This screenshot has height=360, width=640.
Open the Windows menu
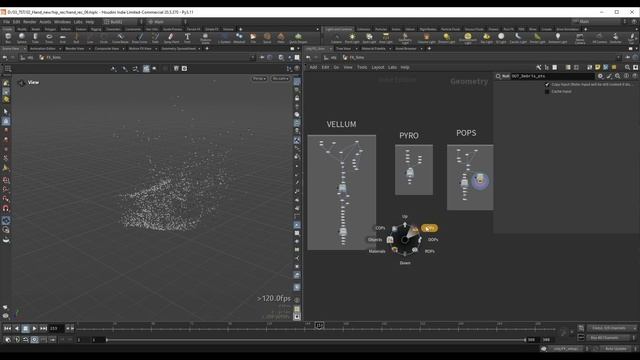[62, 22]
